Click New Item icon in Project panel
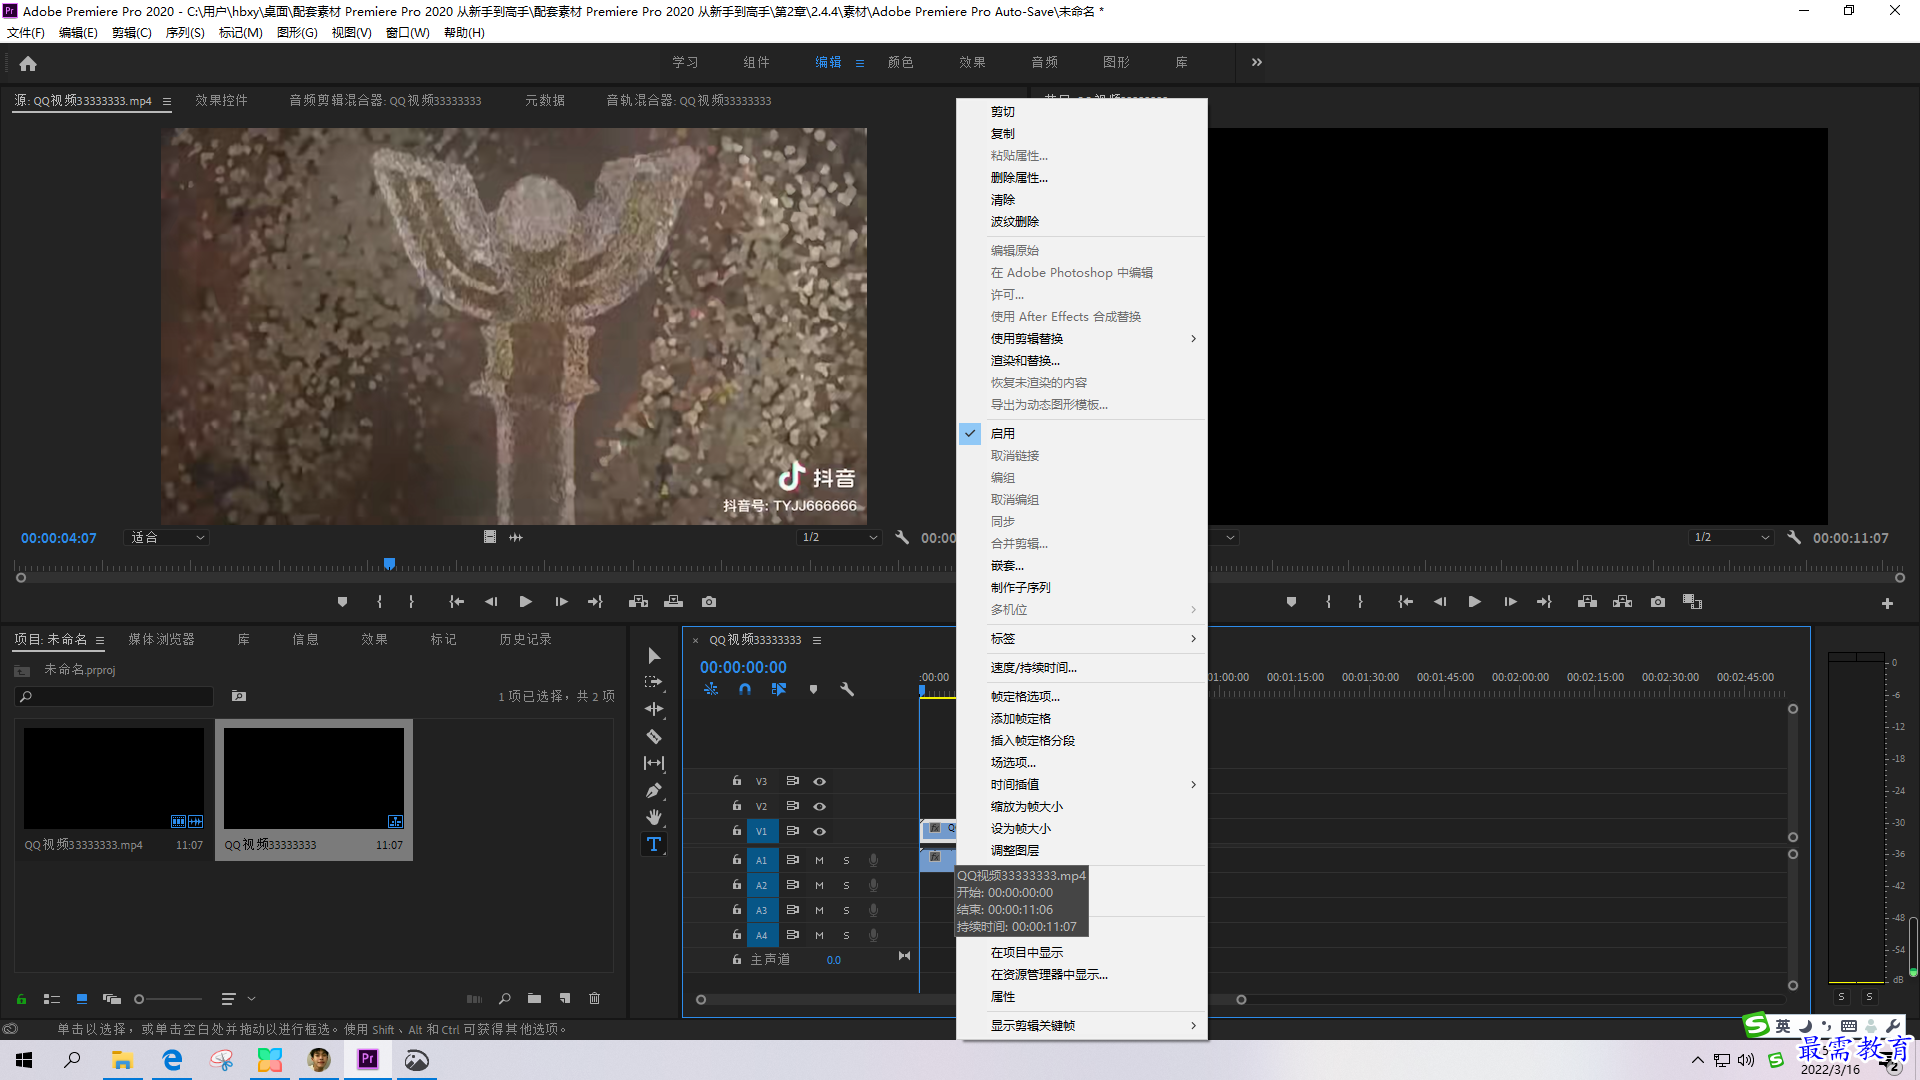The image size is (1920, 1080). point(565,998)
